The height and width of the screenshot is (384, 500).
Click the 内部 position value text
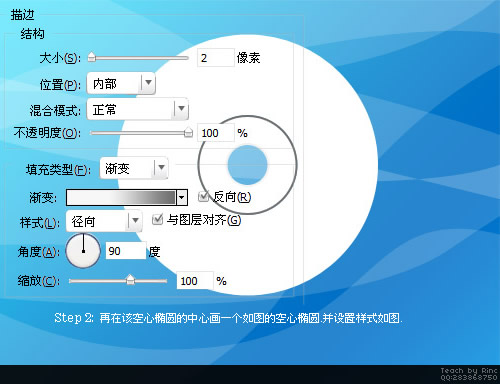pyautogui.click(x=105, y=84)
